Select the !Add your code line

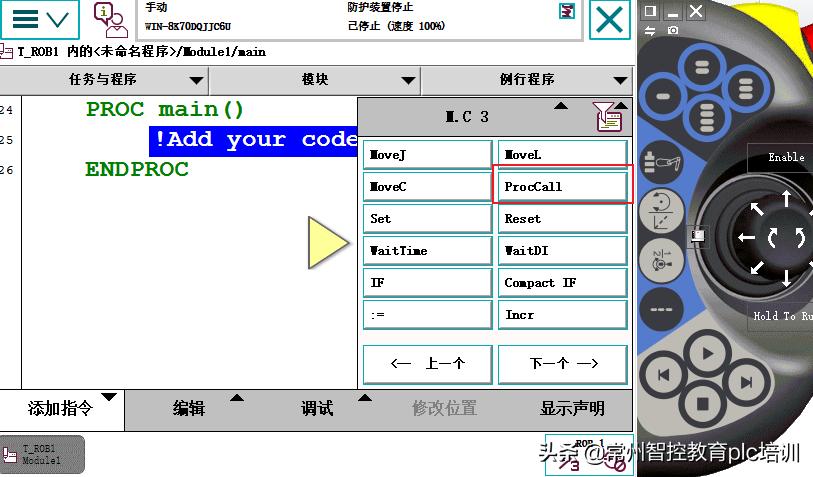pos(254,141)
